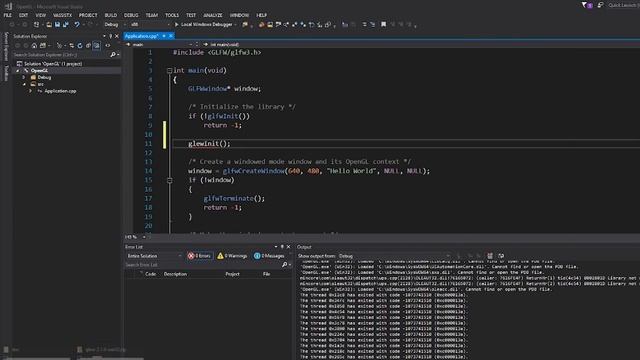Click the bookmark flag toolbar icon
The height and width of the screenshot is (360, 640).
pyautogui.click(x=383, y=24)
